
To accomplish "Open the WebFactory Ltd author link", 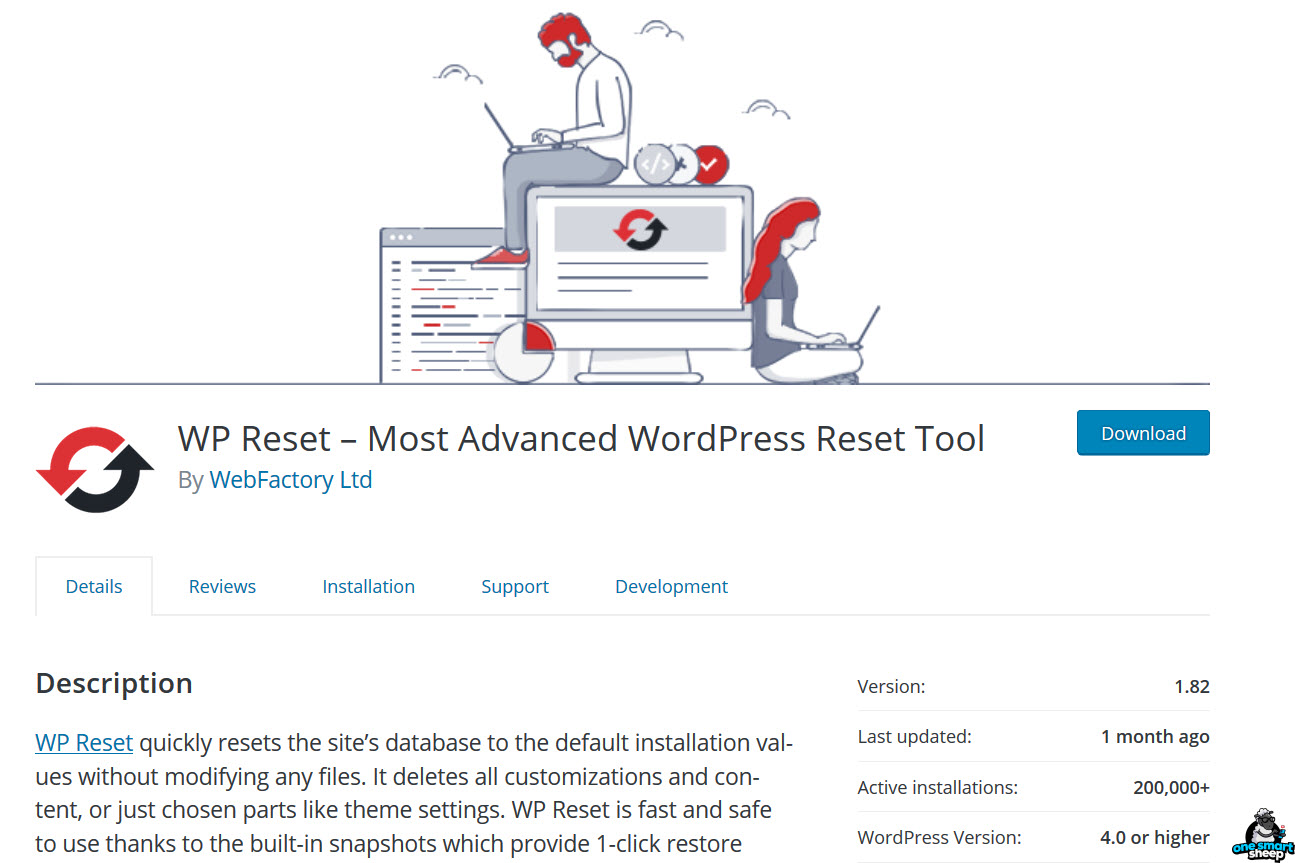I will [291, 480].
